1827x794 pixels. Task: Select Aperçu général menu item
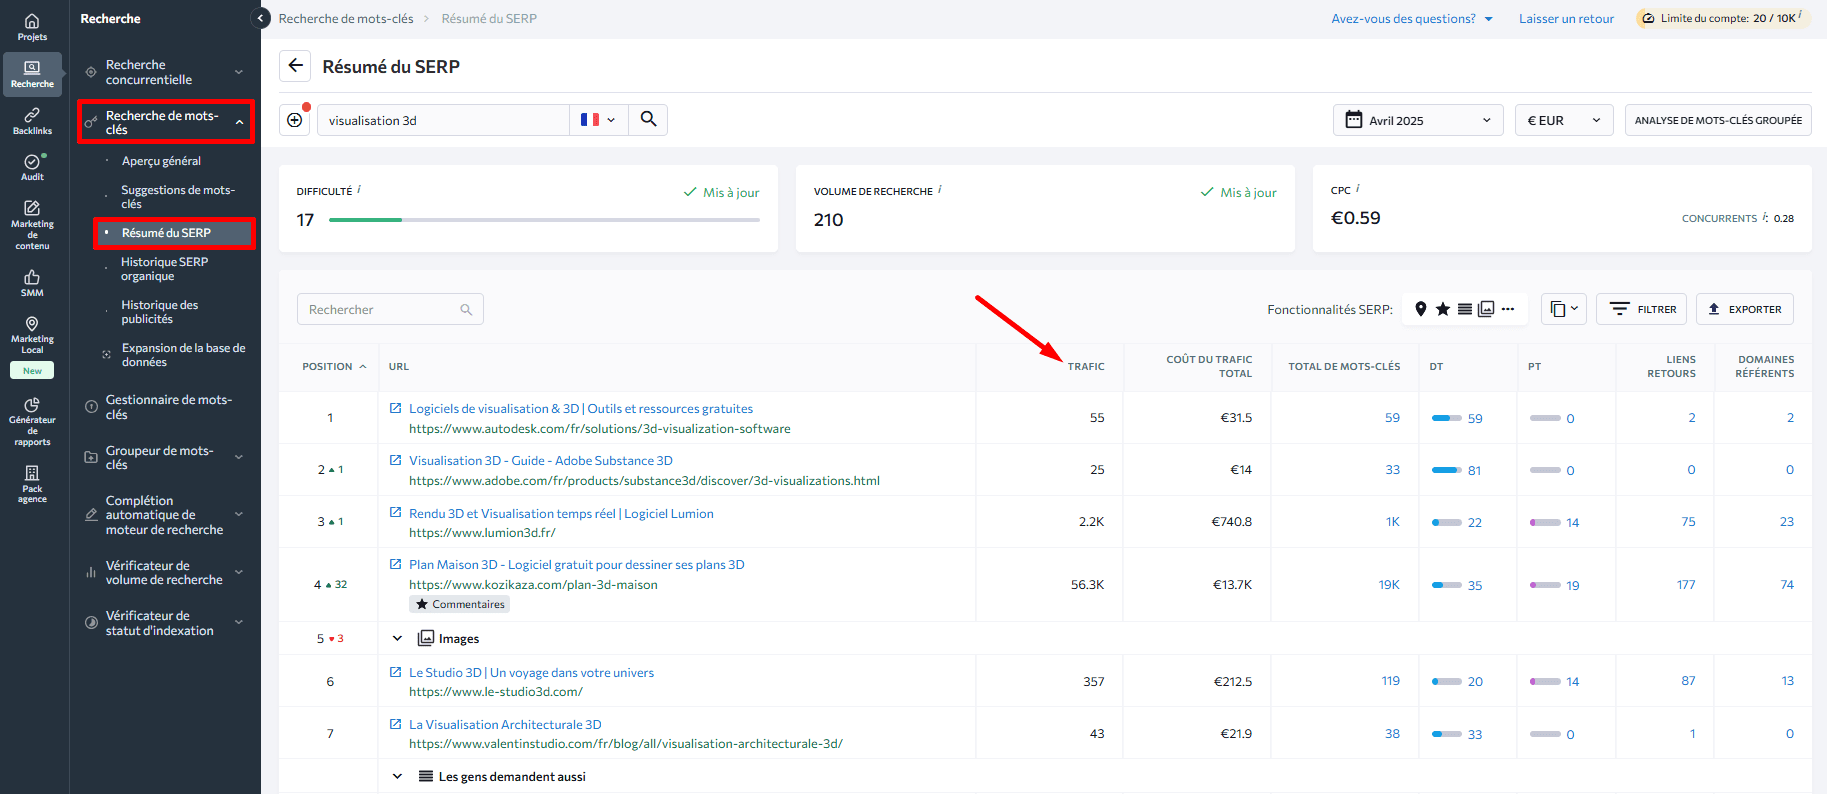point(161,161)
